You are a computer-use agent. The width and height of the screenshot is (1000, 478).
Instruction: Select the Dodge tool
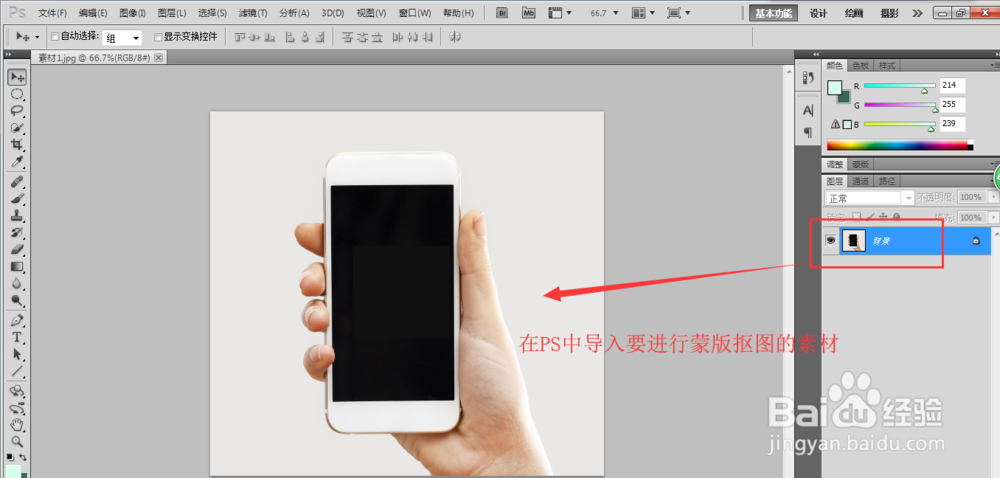(x=17, y=300)
